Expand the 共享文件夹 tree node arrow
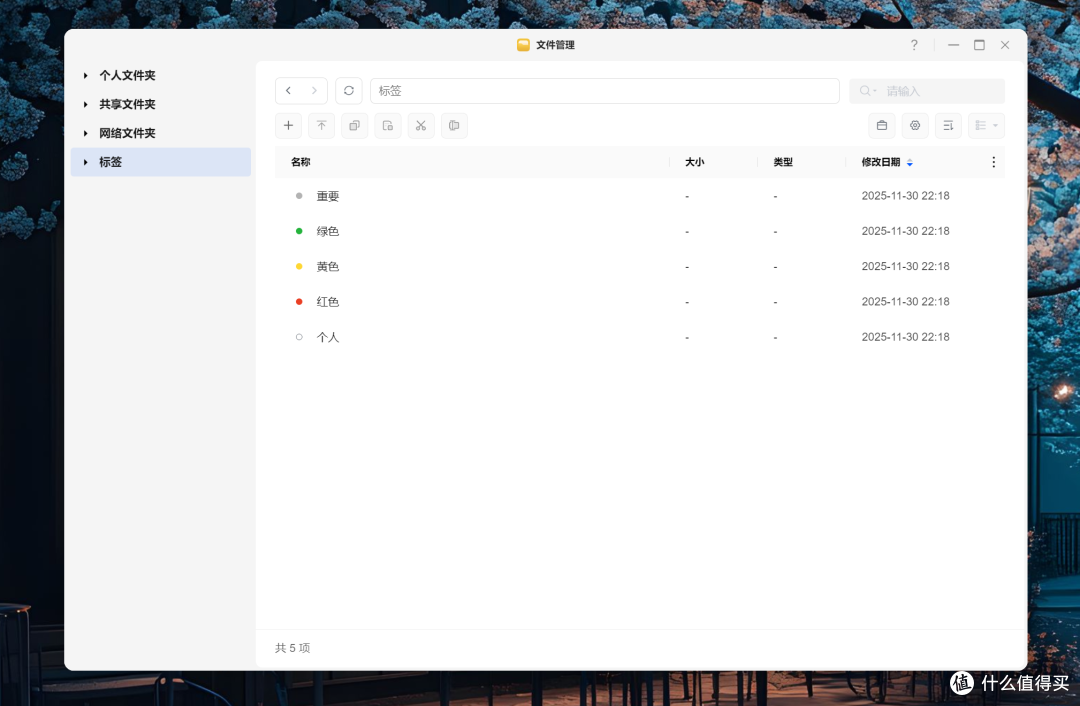 [x=85, y=105]
